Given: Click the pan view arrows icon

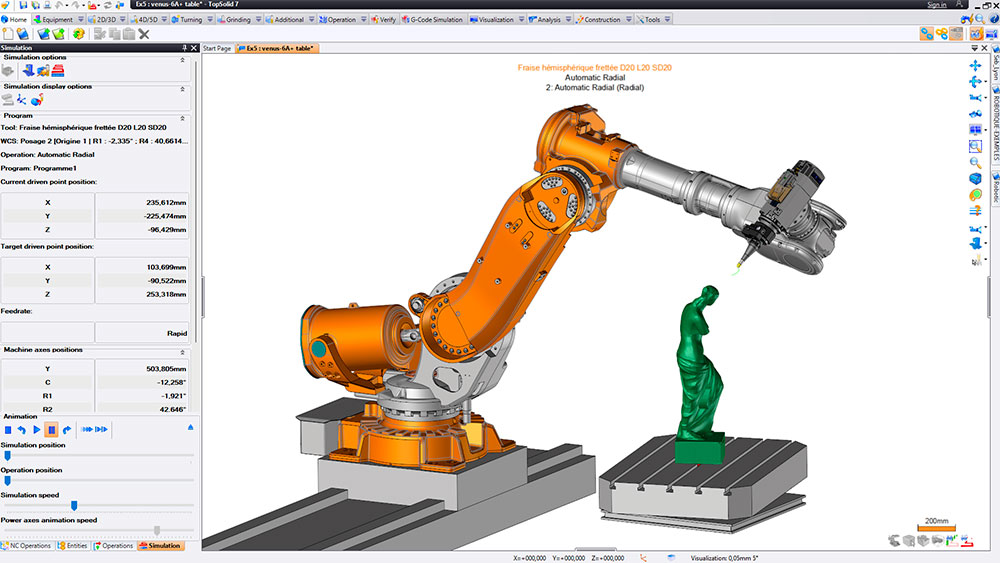Looking at the screenshot, I should [x=976, y=64].
